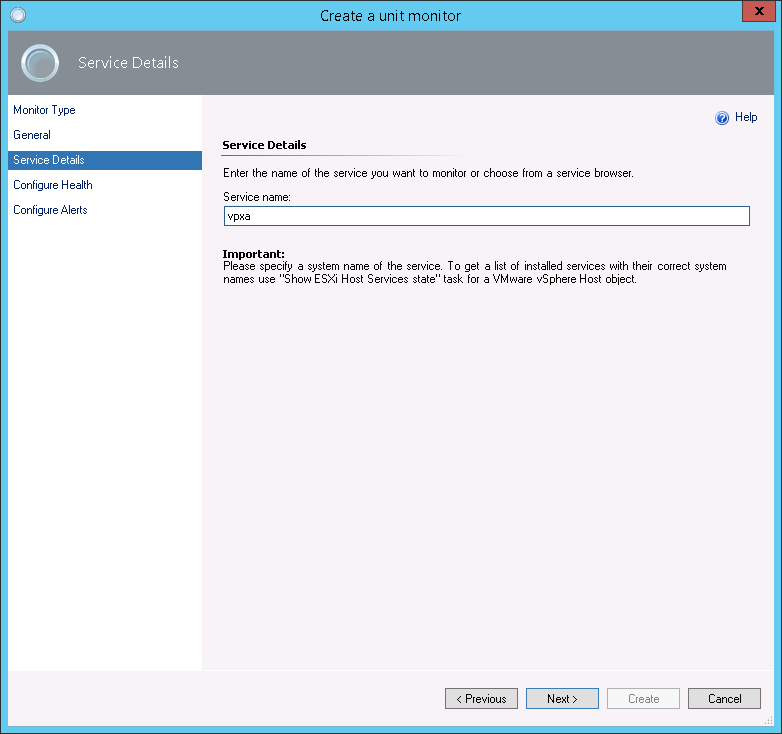Click the "Create a unit monitor" title bar
Screen dimensions: 782x734
point(390,15)
